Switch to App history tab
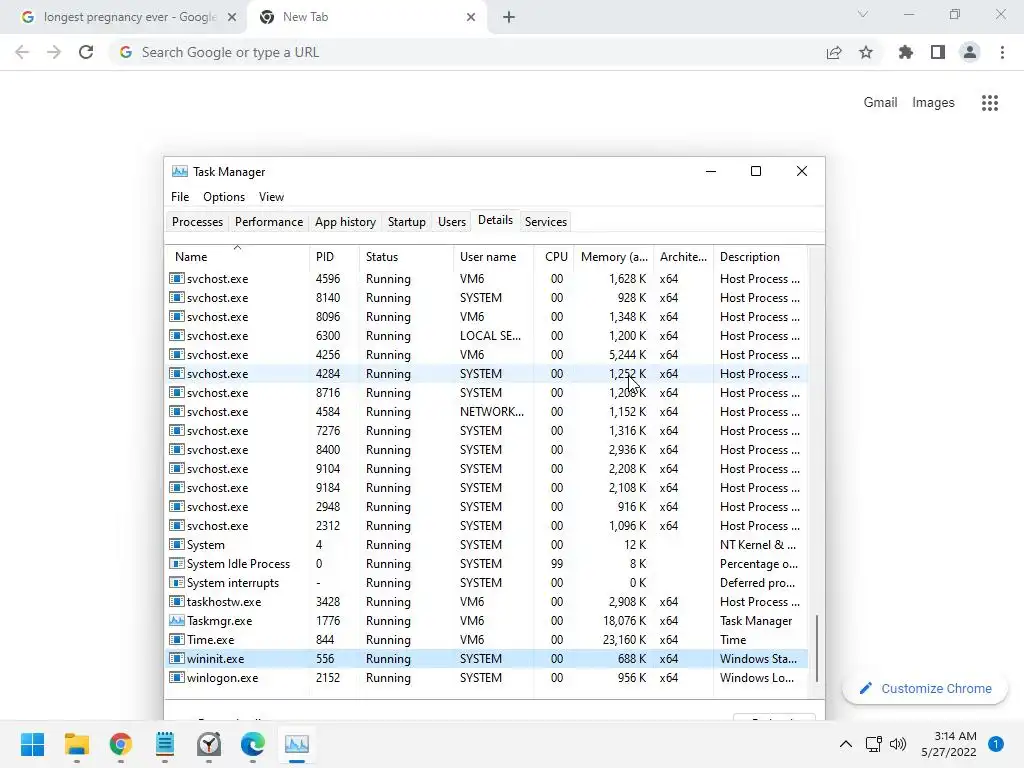Viewport: 1024px width, 768px height. pyautogui.click(x=345, y=222)
